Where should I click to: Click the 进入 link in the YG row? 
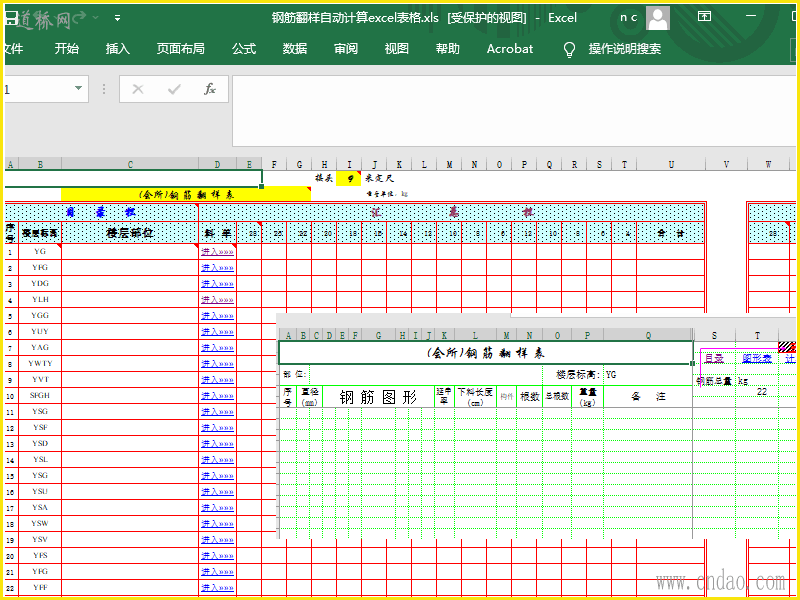pos(217,252)
